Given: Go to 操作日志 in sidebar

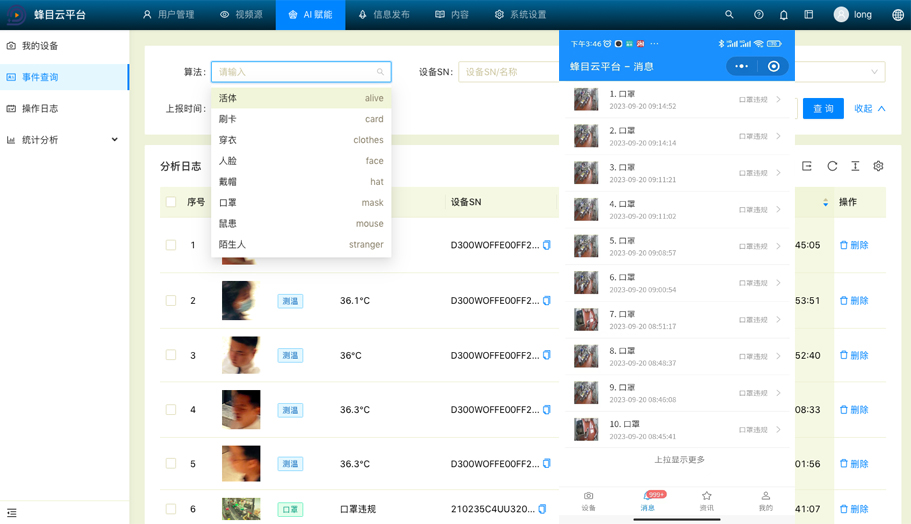Looking at the screenshot, I should (x=64, y=109).
